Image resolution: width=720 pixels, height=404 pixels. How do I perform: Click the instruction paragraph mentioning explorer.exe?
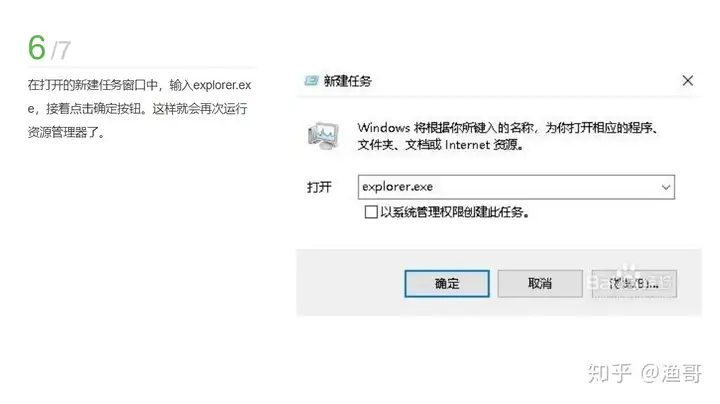(x=139, y=109)
